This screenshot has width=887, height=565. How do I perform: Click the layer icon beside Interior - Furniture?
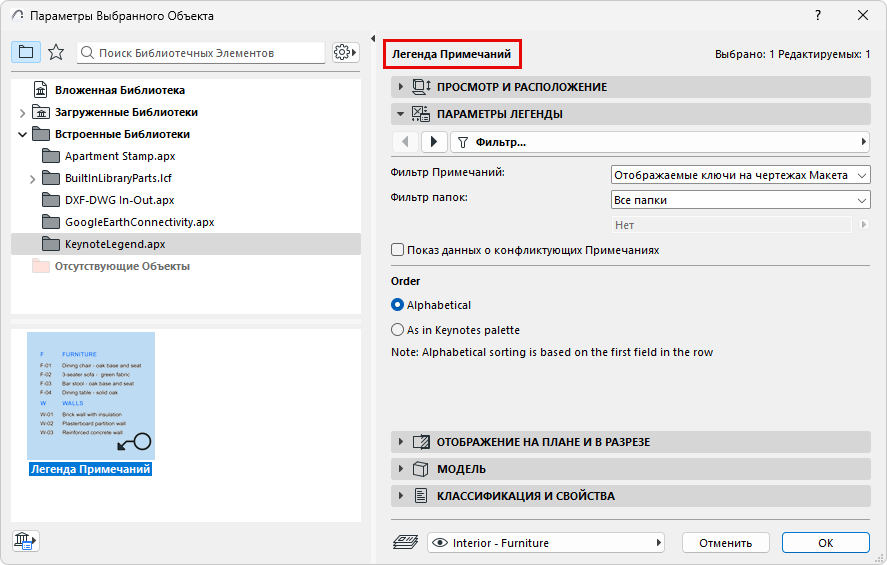point(406,543)
